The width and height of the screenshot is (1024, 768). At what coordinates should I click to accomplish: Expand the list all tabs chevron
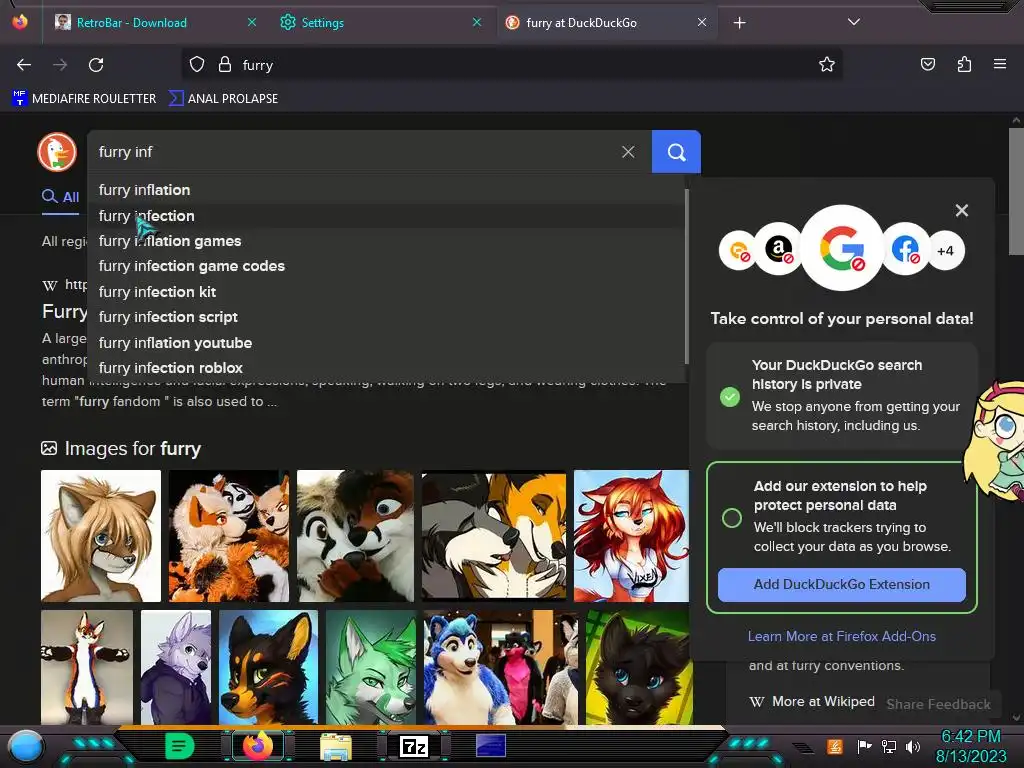click(x=854, y=22)
